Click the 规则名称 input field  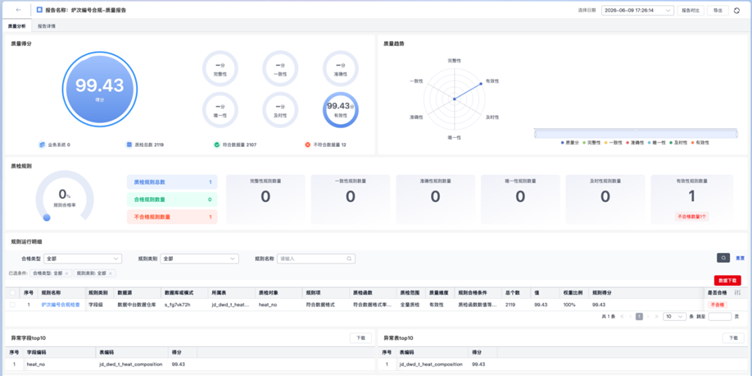coord(316,258)
